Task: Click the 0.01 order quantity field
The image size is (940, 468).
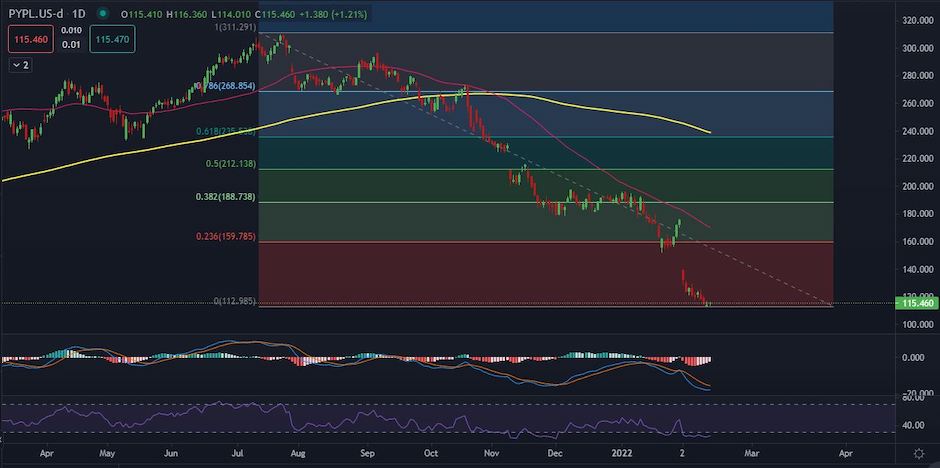Action: [x=71, y=44]
